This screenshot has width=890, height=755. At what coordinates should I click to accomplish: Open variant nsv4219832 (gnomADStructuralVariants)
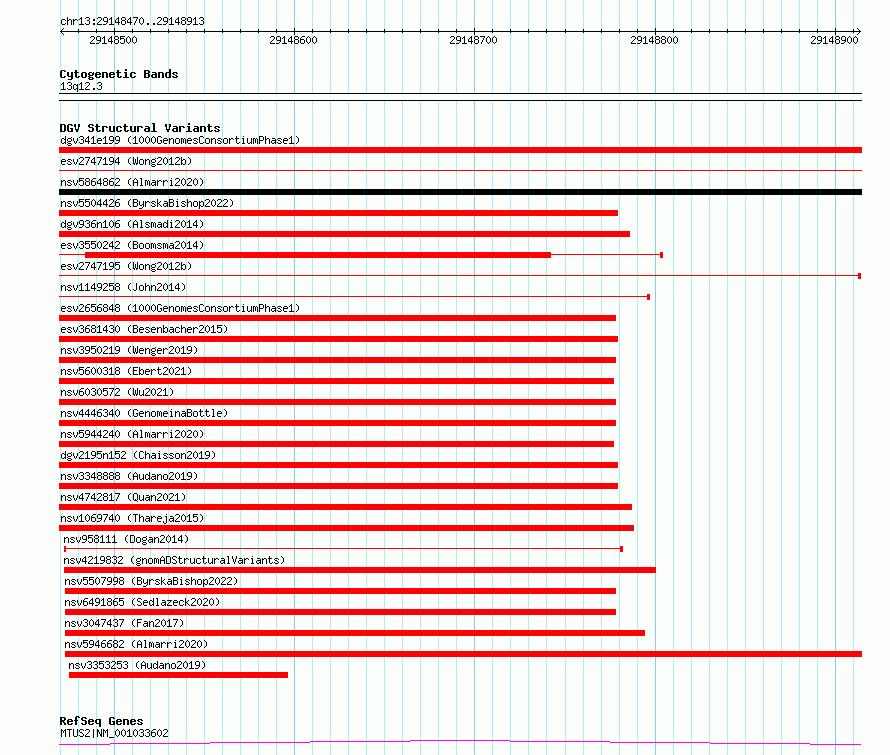point(174,560)
